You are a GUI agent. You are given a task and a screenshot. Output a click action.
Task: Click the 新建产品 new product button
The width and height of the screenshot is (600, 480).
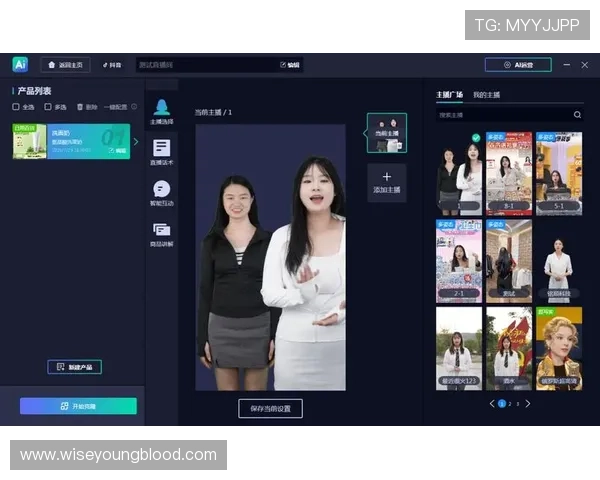(74, 367)
